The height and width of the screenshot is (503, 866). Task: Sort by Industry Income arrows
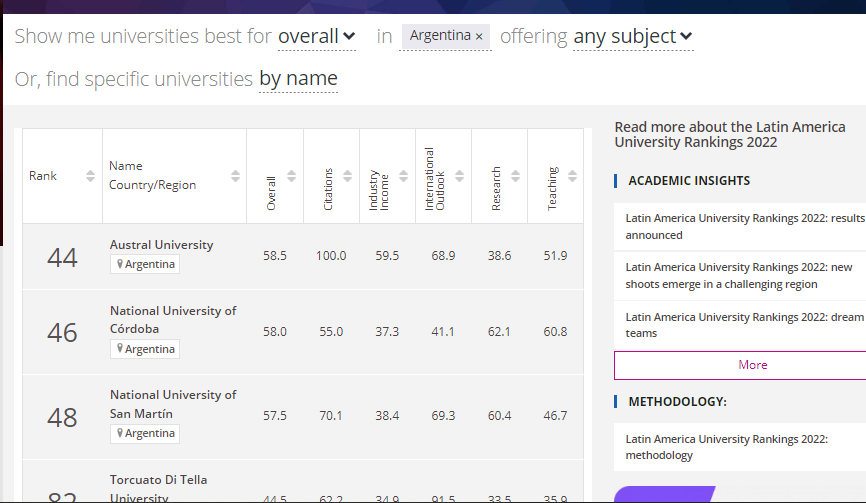tap(404, 176)
